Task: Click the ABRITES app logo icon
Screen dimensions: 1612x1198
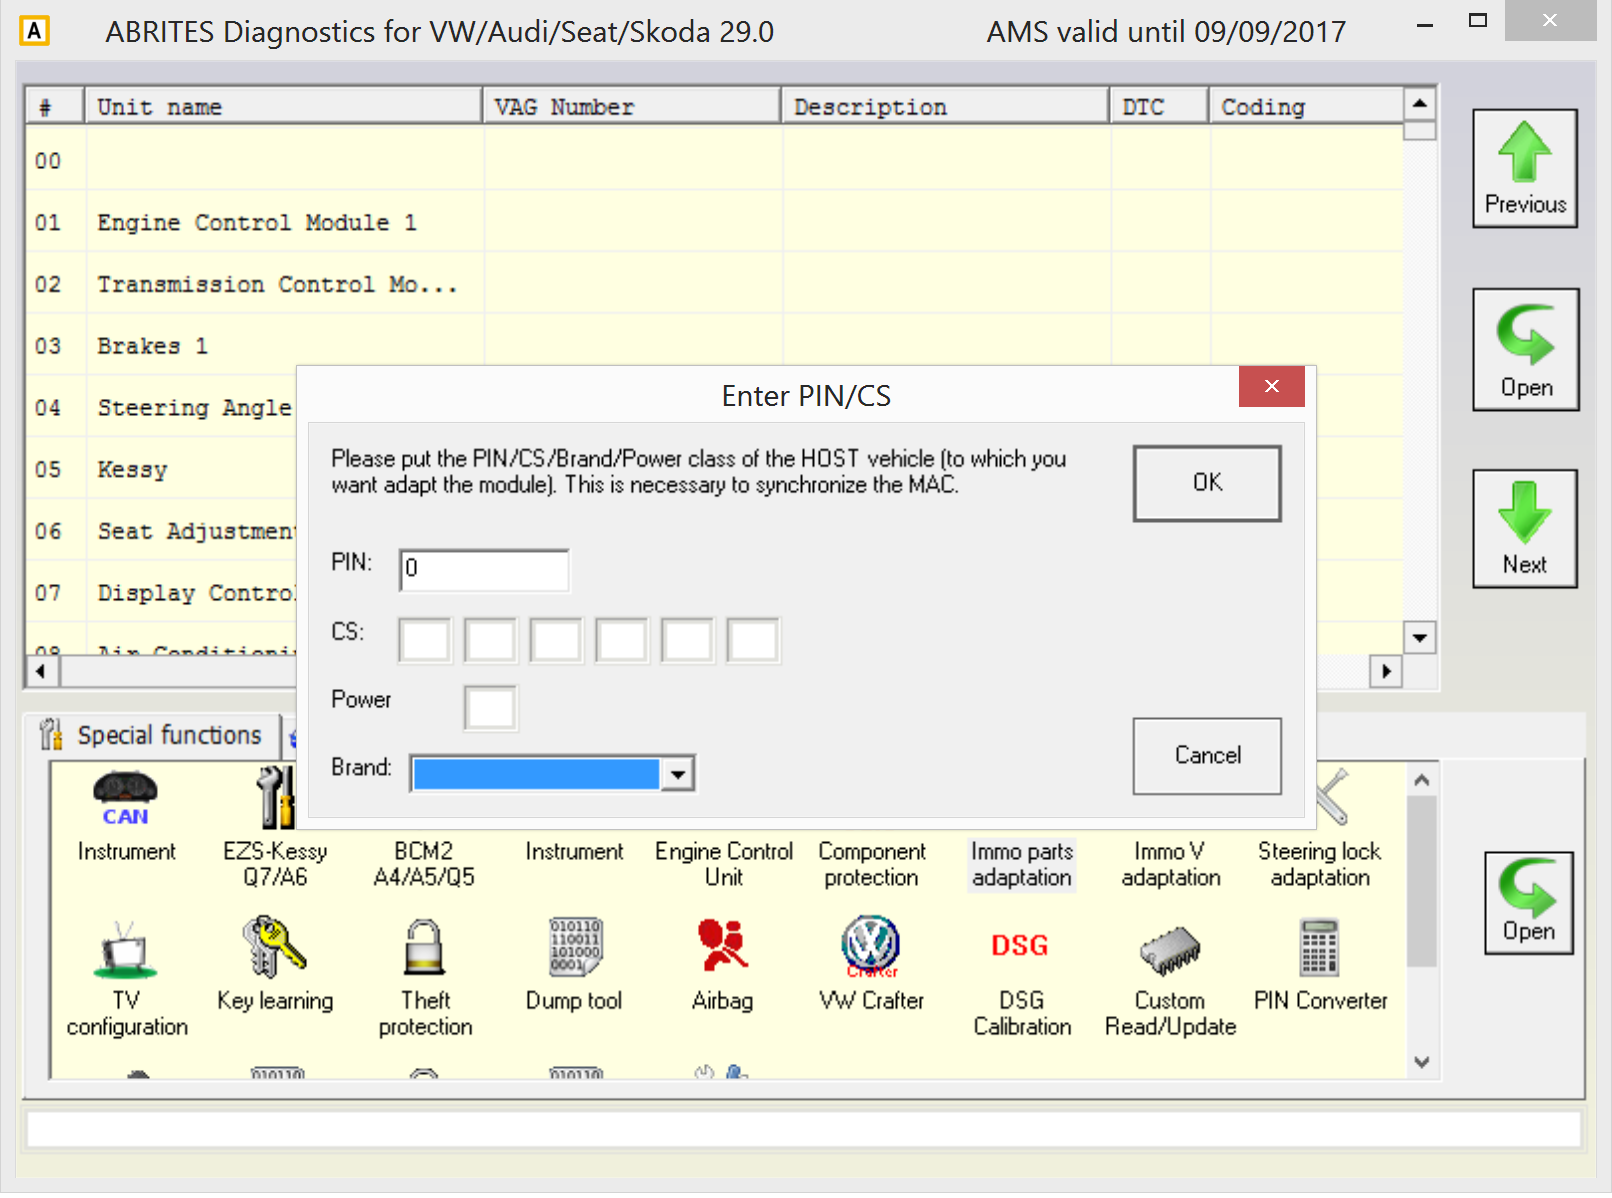Action: coord(34,31)
